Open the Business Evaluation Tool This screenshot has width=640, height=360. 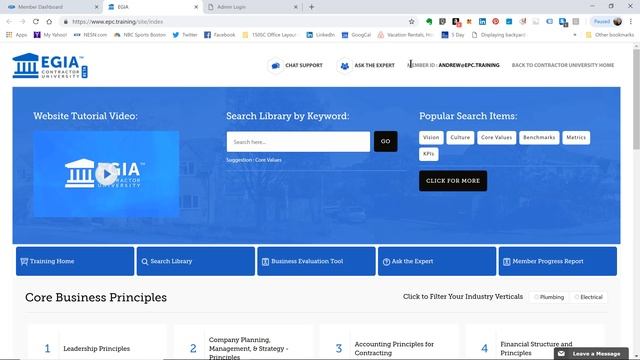(x=316, y=261)
